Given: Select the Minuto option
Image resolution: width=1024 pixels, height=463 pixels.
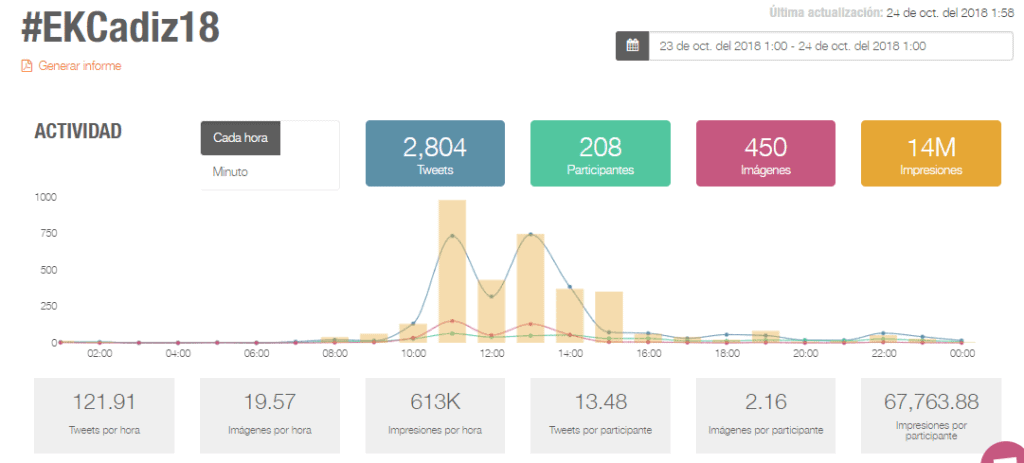Looking at the screenshot, I should coord(230,172).
